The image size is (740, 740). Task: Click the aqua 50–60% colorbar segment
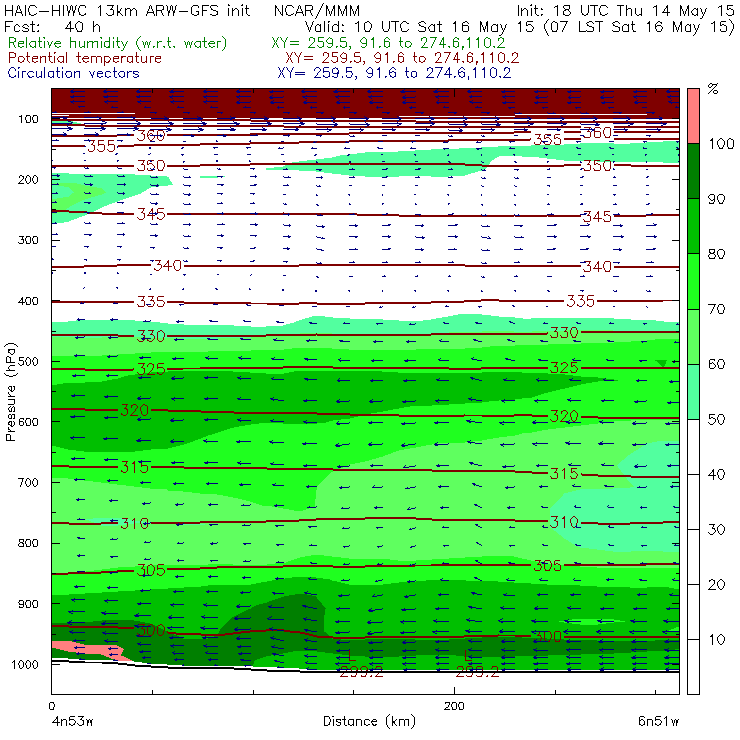693,392
